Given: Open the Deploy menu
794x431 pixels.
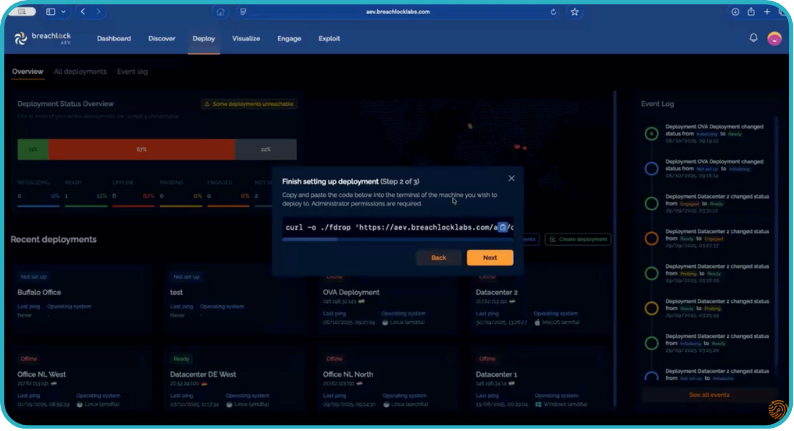Looking at the screenshot, I should click(204, 38).
